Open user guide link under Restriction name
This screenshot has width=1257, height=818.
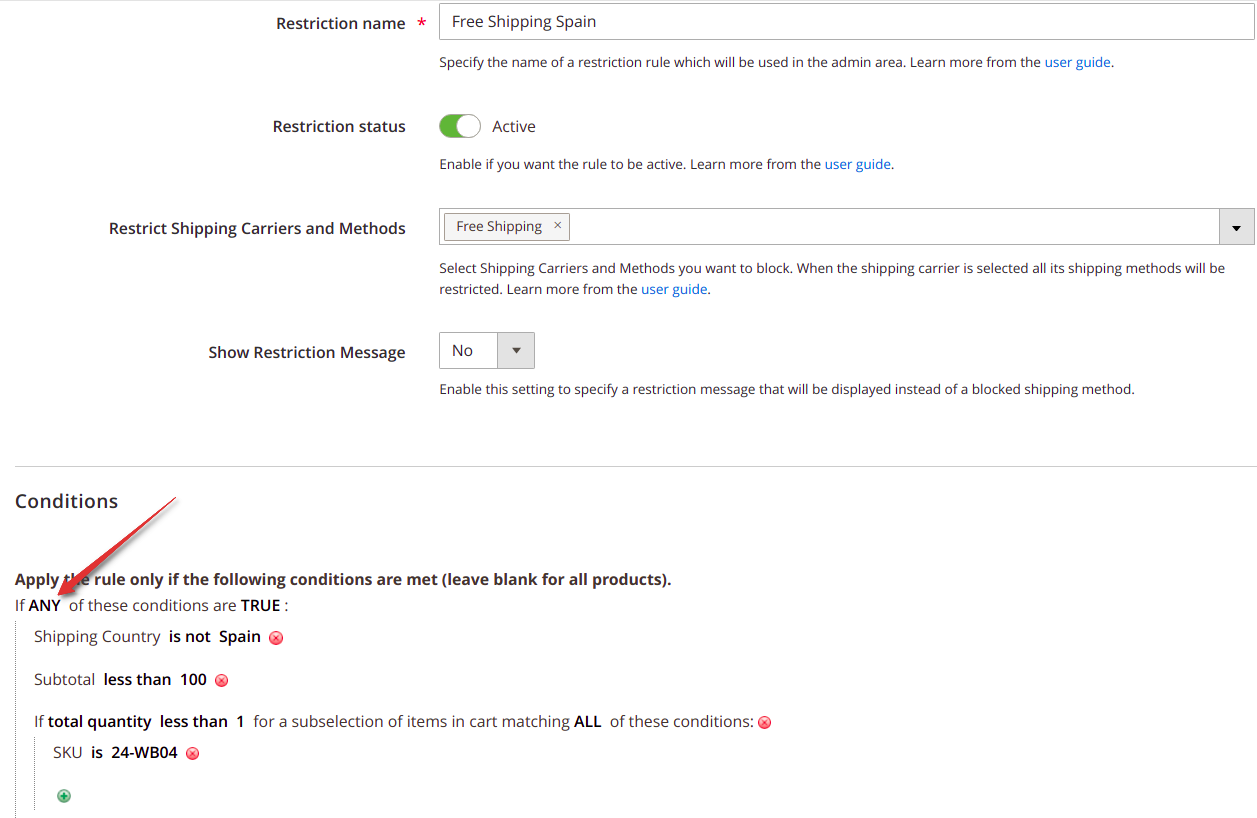[x=1077, y=62]
